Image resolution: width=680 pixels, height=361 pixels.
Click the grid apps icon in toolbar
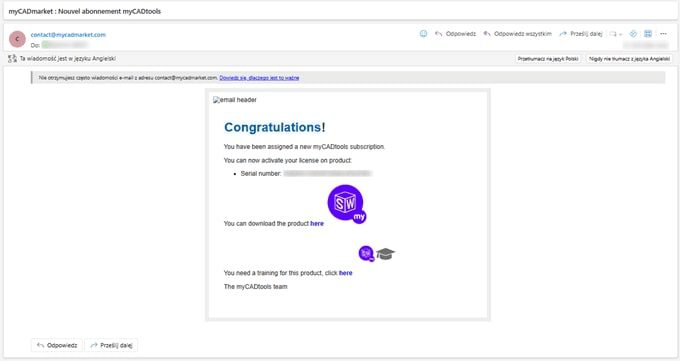point(648,33)
